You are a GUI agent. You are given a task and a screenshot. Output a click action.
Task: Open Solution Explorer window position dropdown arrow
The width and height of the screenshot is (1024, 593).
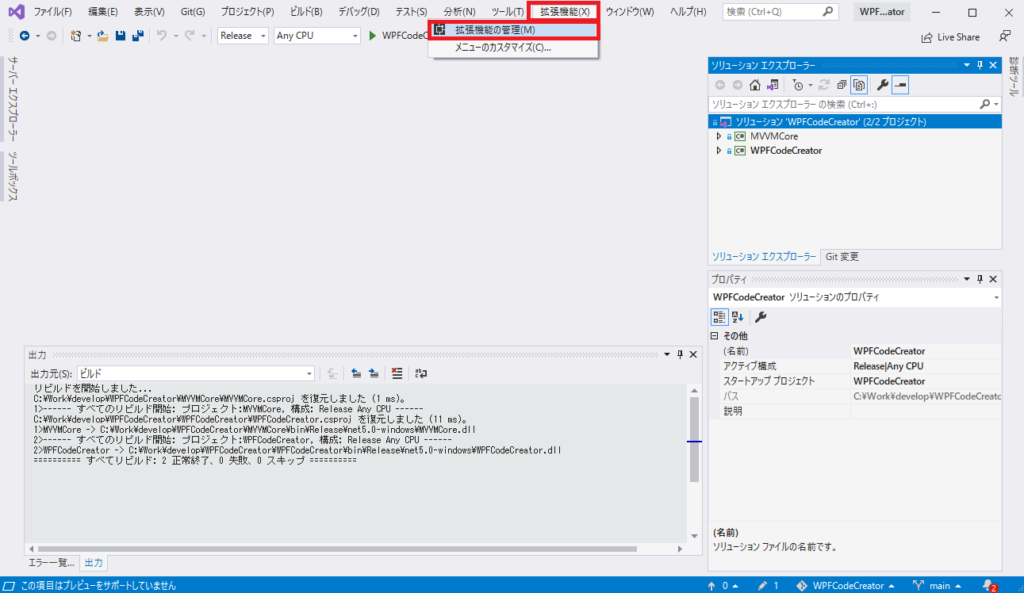tap(967, 65)
